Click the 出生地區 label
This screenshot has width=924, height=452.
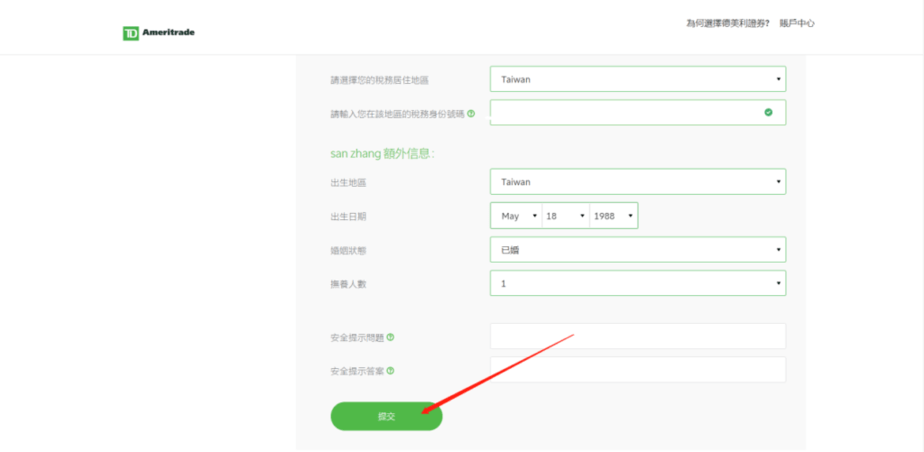pos(348,183)
